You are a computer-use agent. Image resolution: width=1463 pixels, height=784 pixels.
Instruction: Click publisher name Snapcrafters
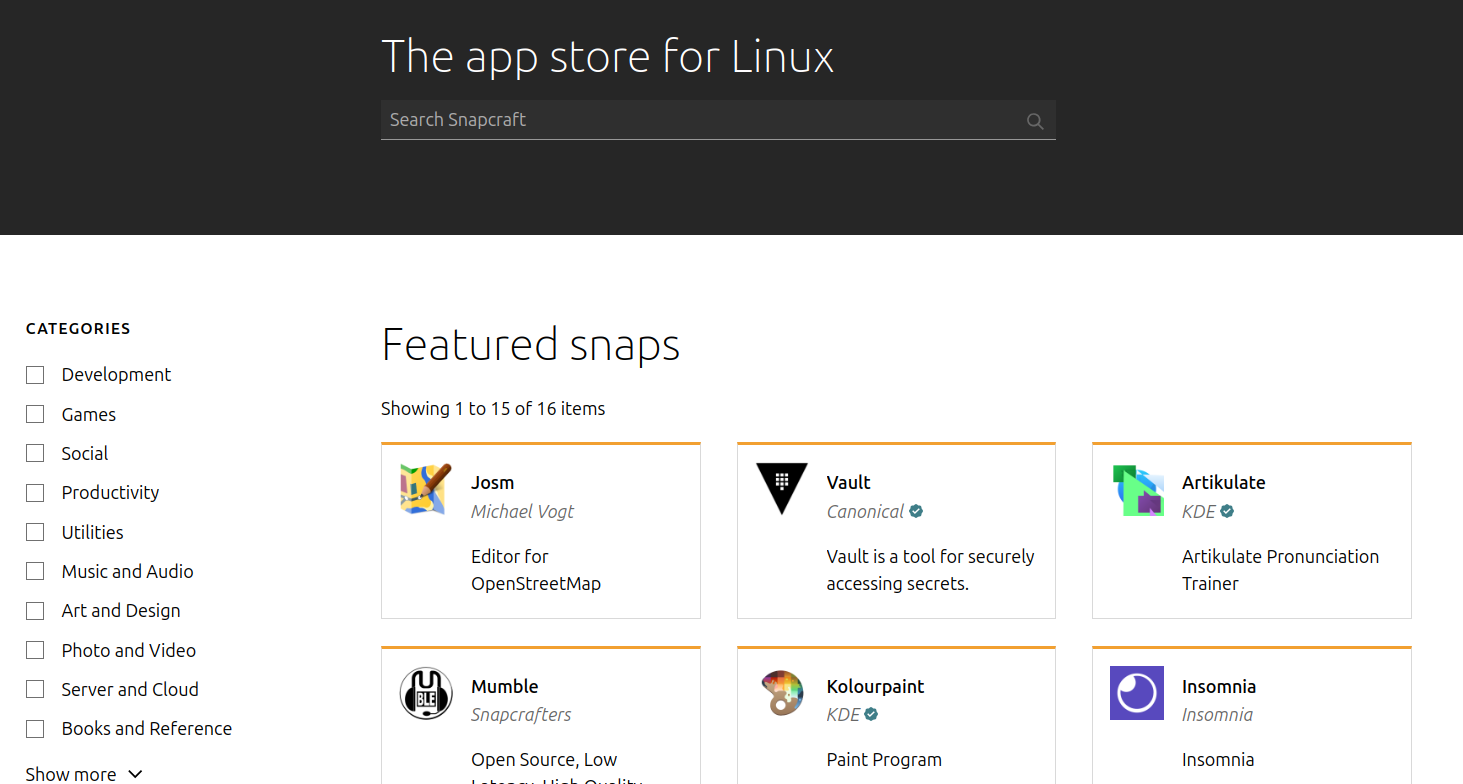[521, 715]
